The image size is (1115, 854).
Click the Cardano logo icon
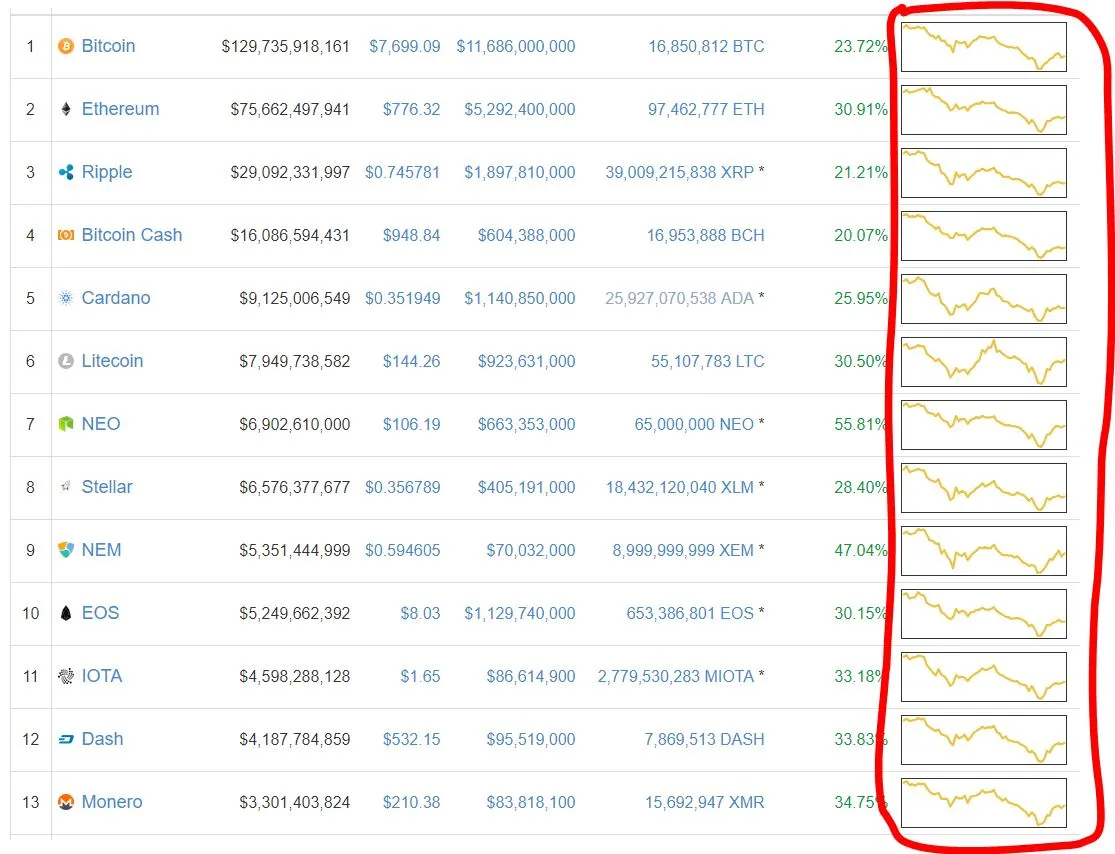pyautogui.click(x=65, y=298)
